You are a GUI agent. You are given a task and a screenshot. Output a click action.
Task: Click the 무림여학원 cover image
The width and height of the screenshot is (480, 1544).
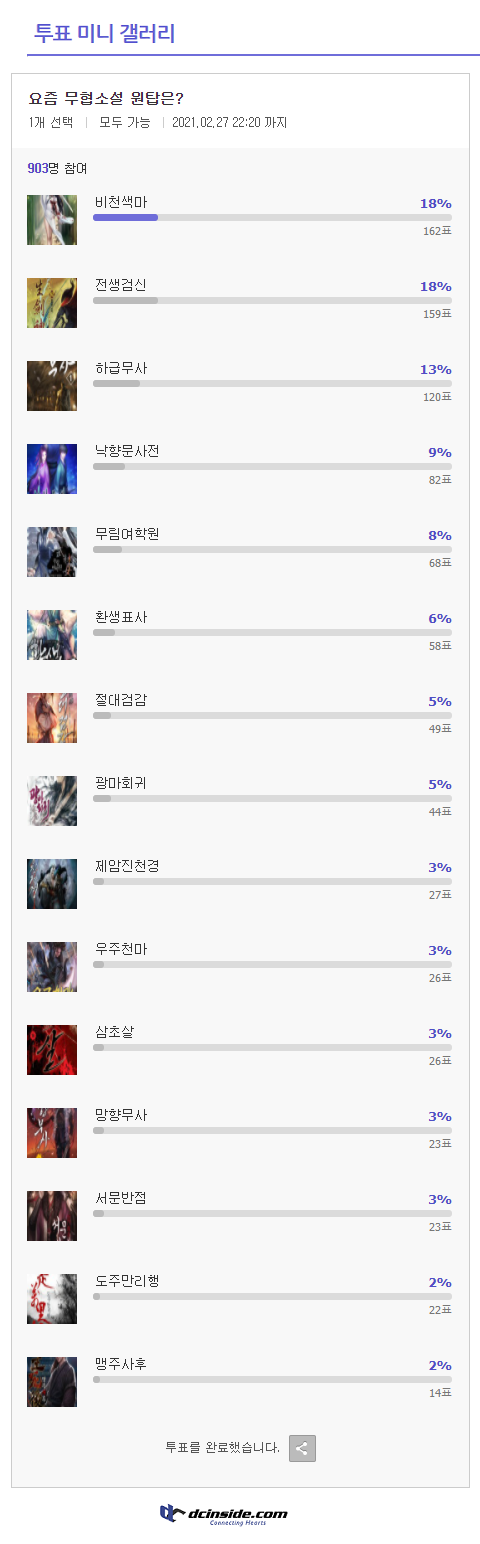click(52, 552)
